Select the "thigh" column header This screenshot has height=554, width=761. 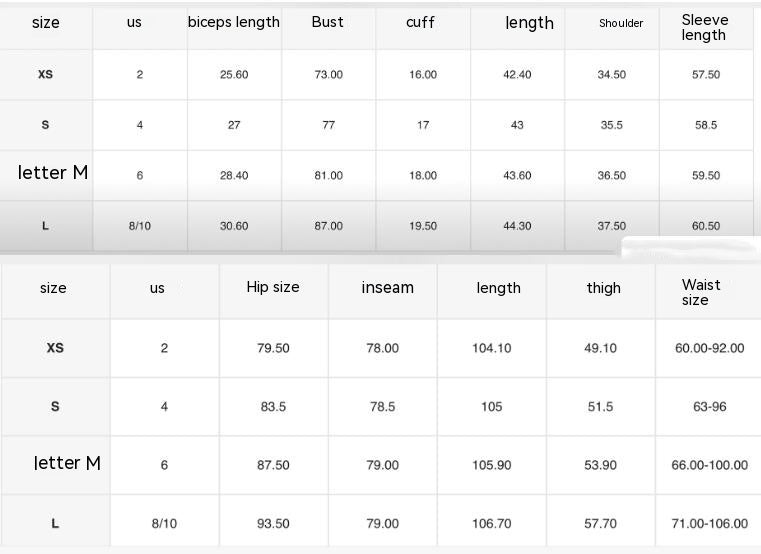(603, 288)
